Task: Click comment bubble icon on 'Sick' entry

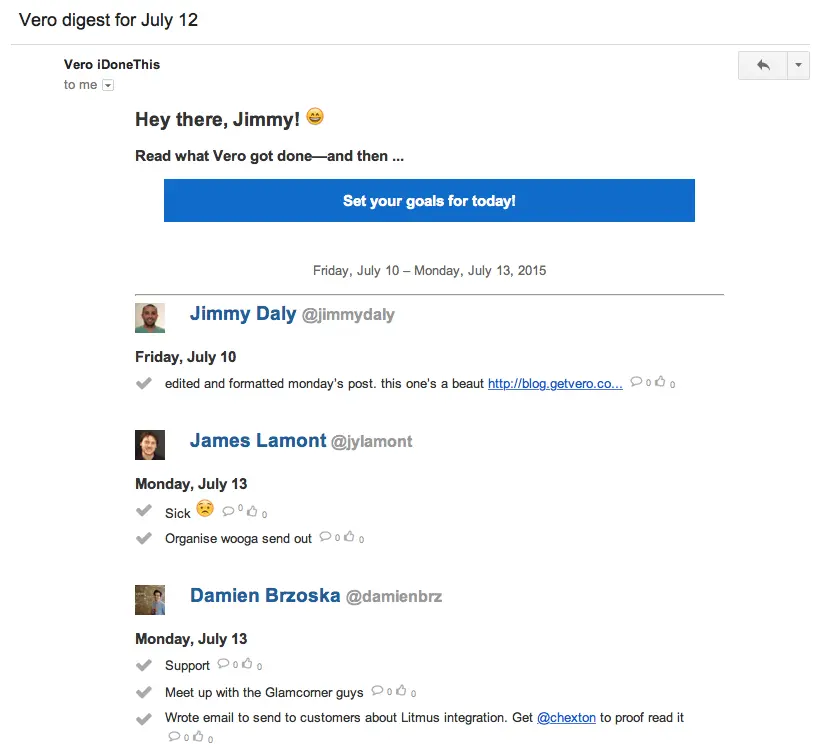Action: (228, 511)
